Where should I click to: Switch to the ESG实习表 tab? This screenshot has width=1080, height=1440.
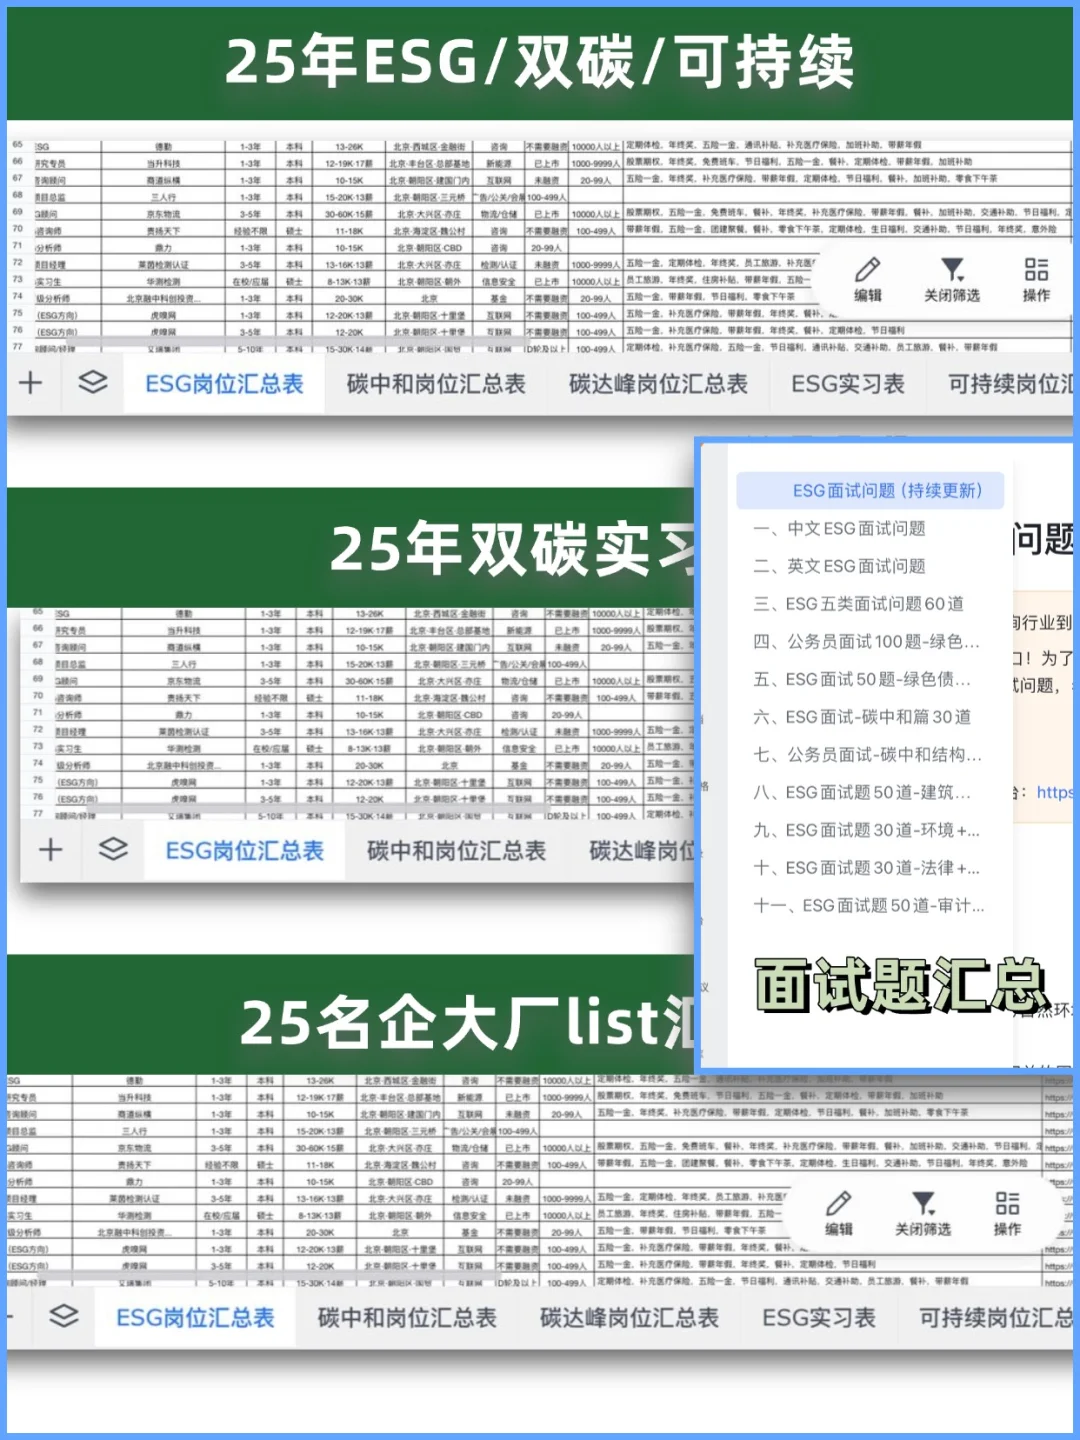(846, 384)
